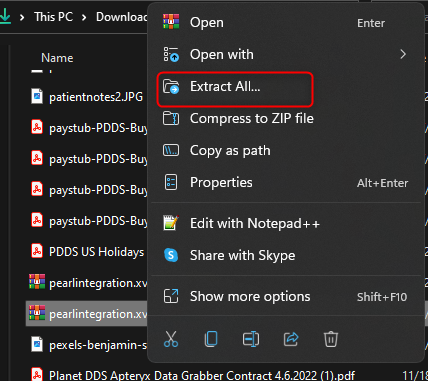Expand the Open with submenu arrow
The height and width of the screenshot is (381, 428).
pos(403,54)
